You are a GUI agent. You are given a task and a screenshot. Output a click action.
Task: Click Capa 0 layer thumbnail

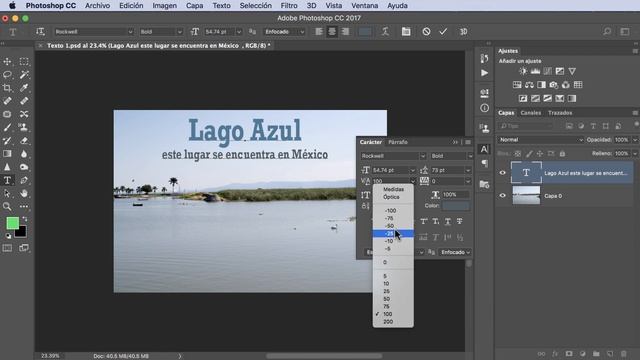point(526,196)
